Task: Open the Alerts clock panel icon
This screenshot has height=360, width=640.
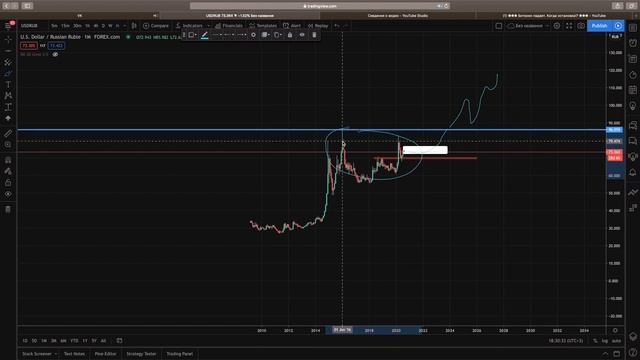Action: pyautogui.click(x=633, y=43)
